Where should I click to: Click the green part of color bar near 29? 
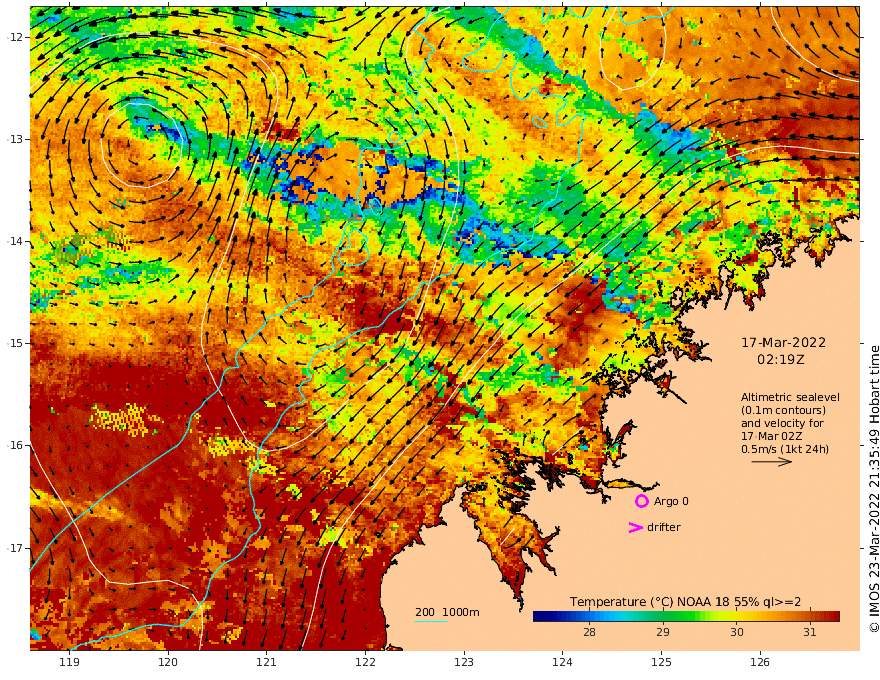click(663, 617)
